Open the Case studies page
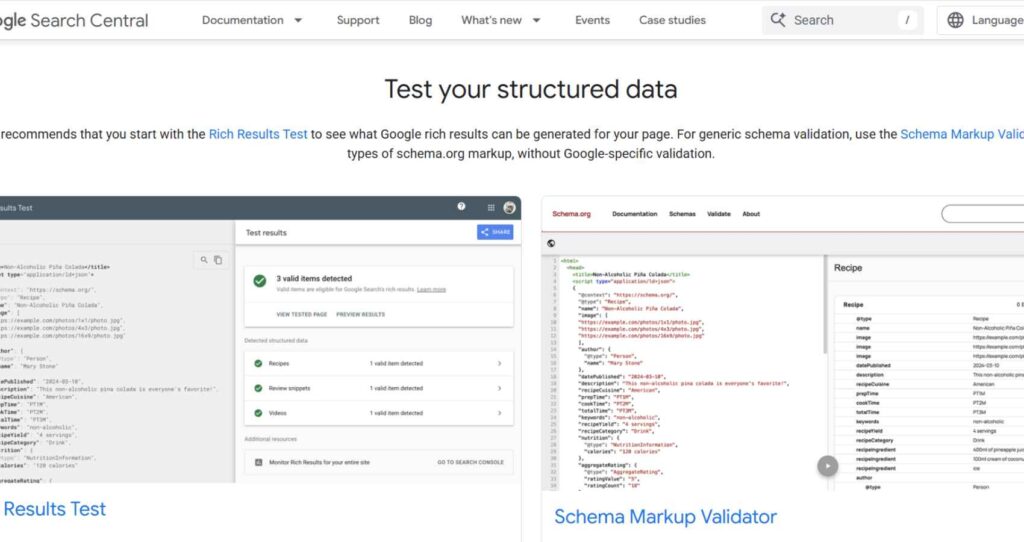1024x542 pixels. click(x=672, y=20)
